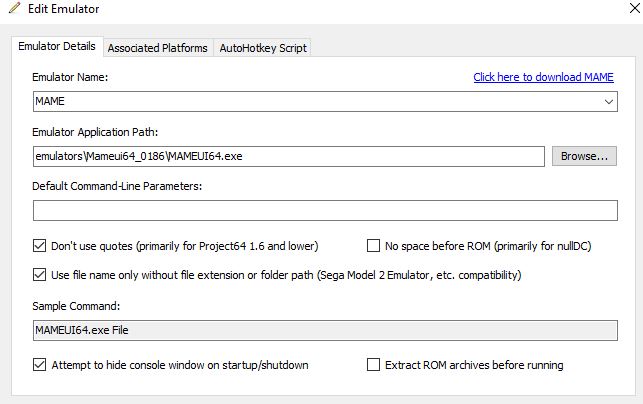Image resolution: width=643 pixels, height=404 pixels.
Task: Click the Emulator Application Path field
Action: (288, 157)
